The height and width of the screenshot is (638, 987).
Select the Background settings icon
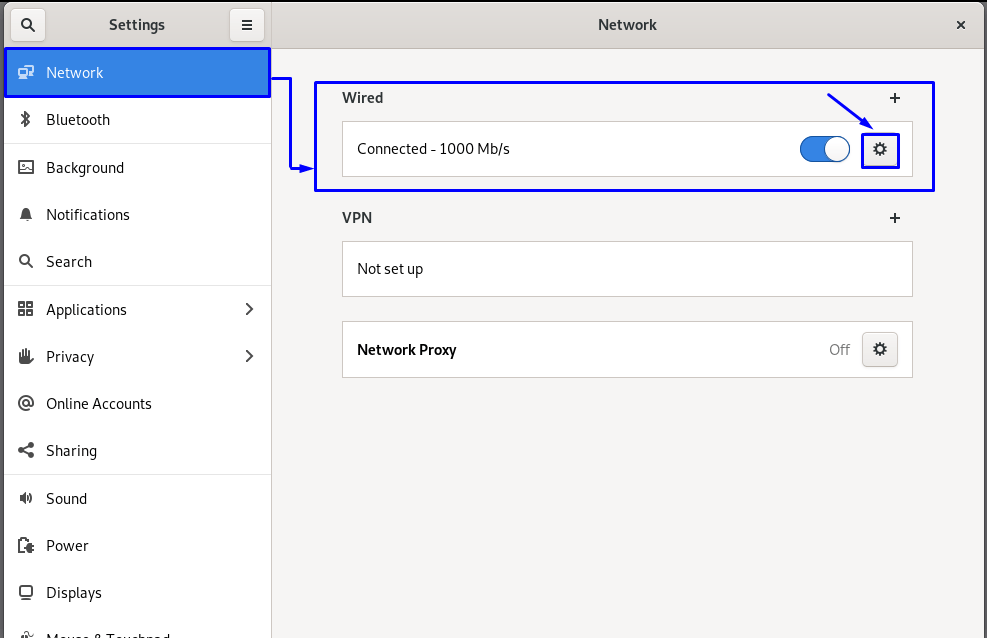(25, 167)
